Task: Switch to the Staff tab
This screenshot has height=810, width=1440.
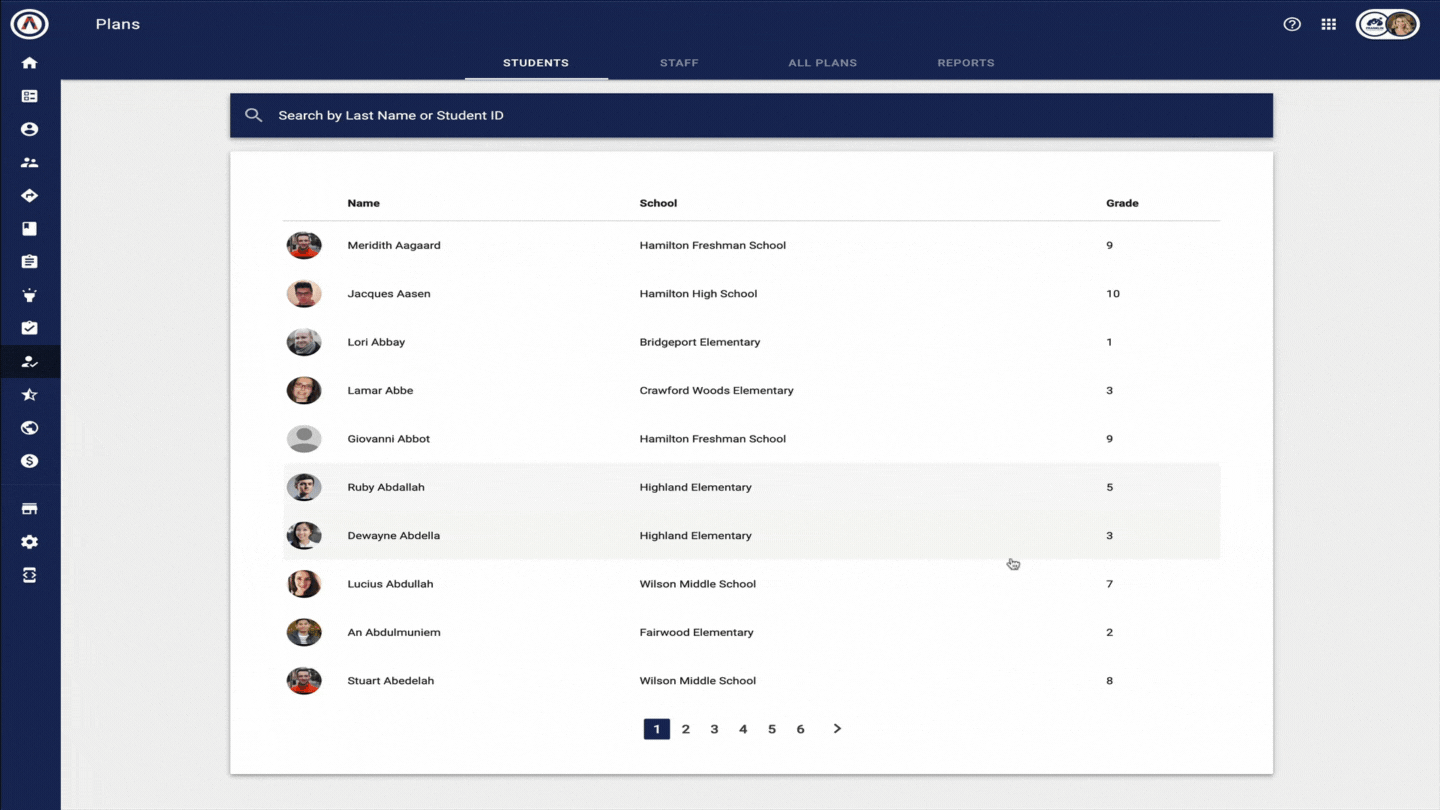Action: pos(679,63)
